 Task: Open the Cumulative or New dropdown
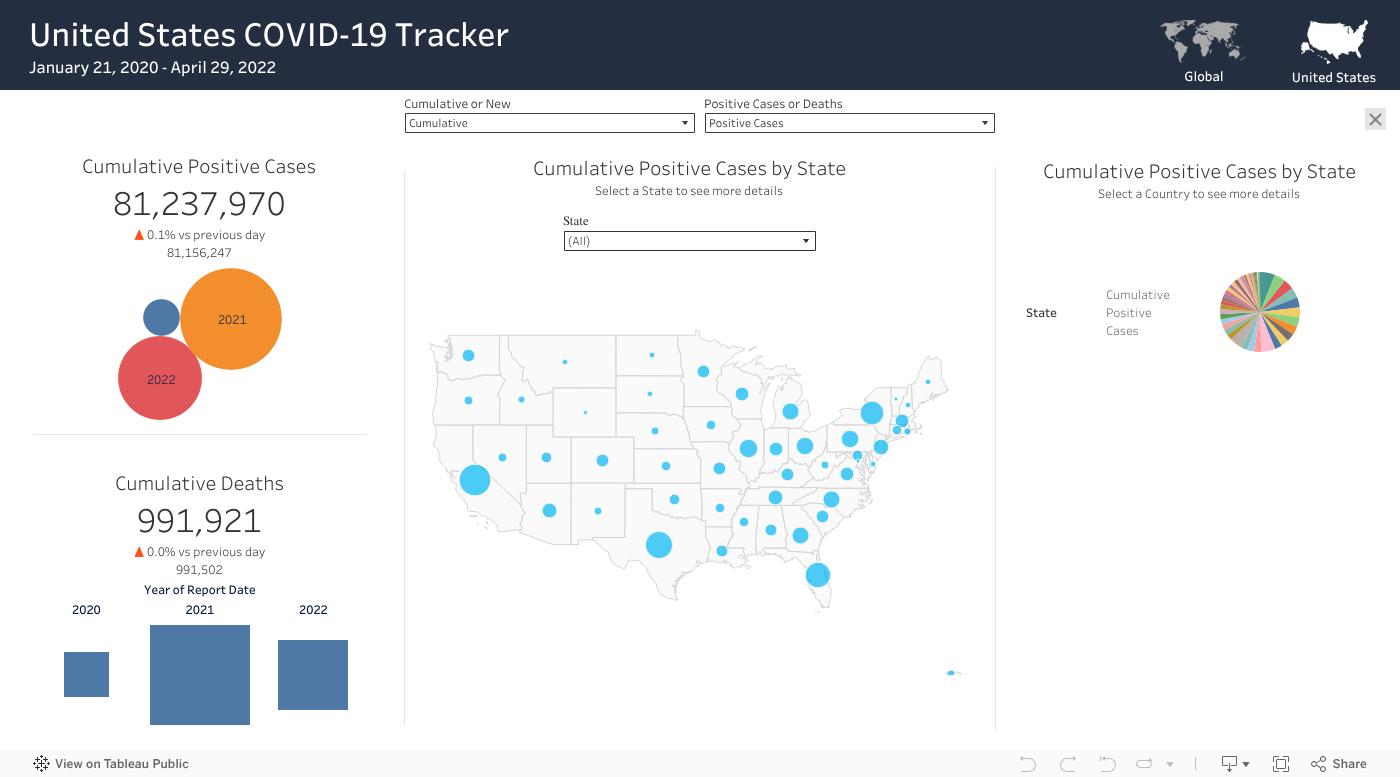coord(549,123)
